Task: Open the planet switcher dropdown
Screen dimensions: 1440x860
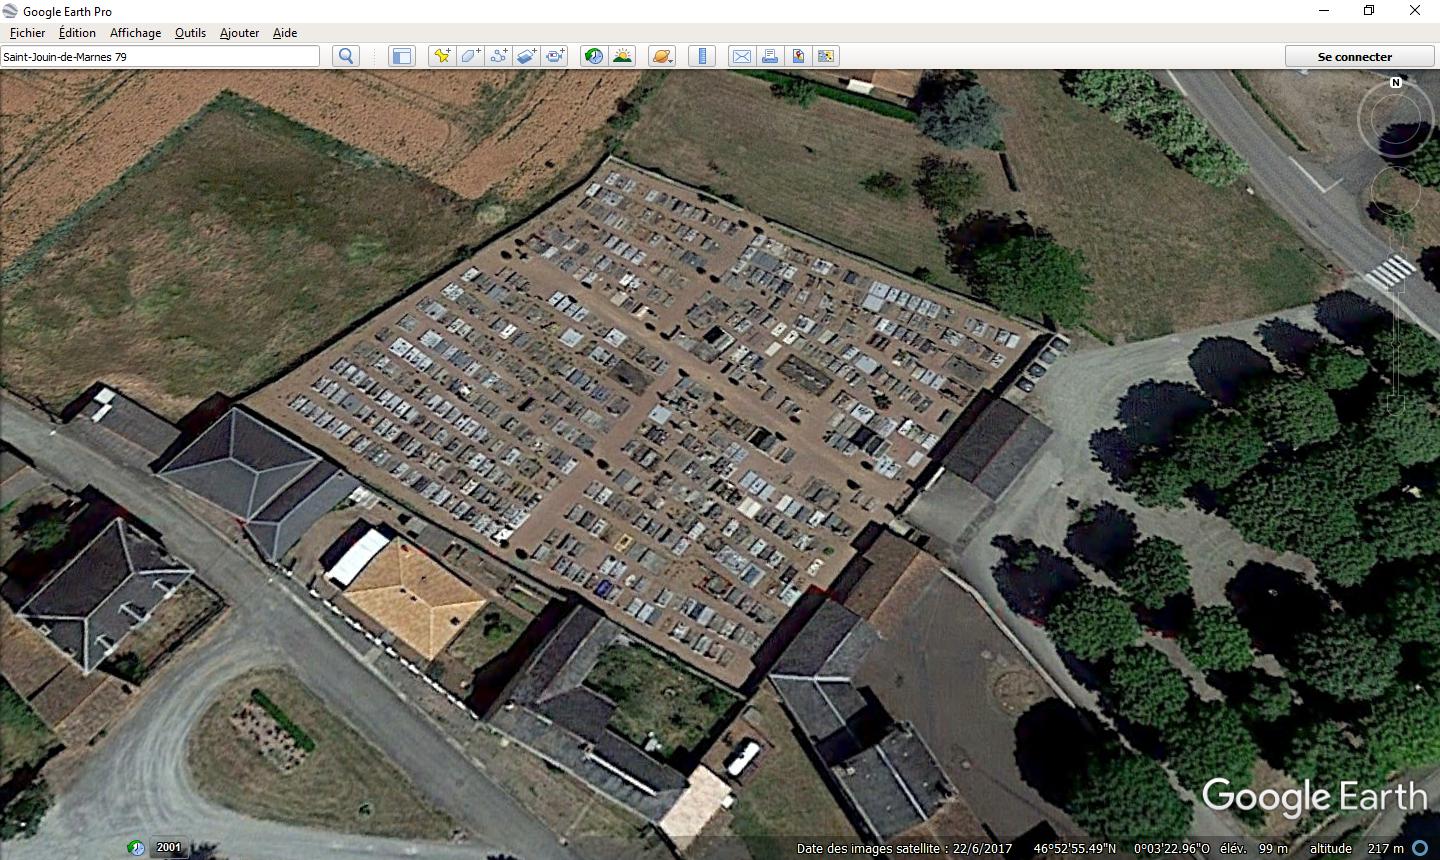Action: point(662,56)
